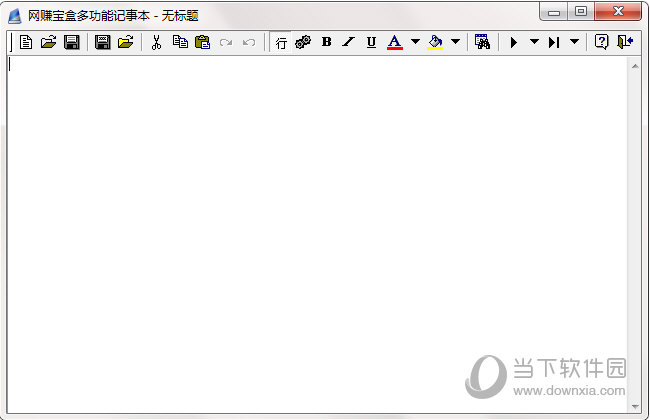Viewport: 650px width, 420px height.
Task: Copy selection with the two-pages icon
Action: pos(180,42)
